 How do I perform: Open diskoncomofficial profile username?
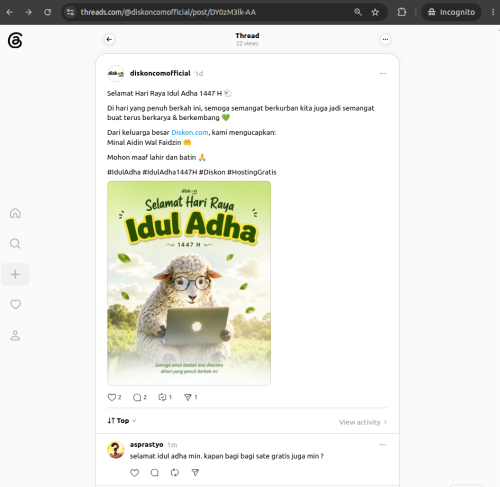(160, 73)
